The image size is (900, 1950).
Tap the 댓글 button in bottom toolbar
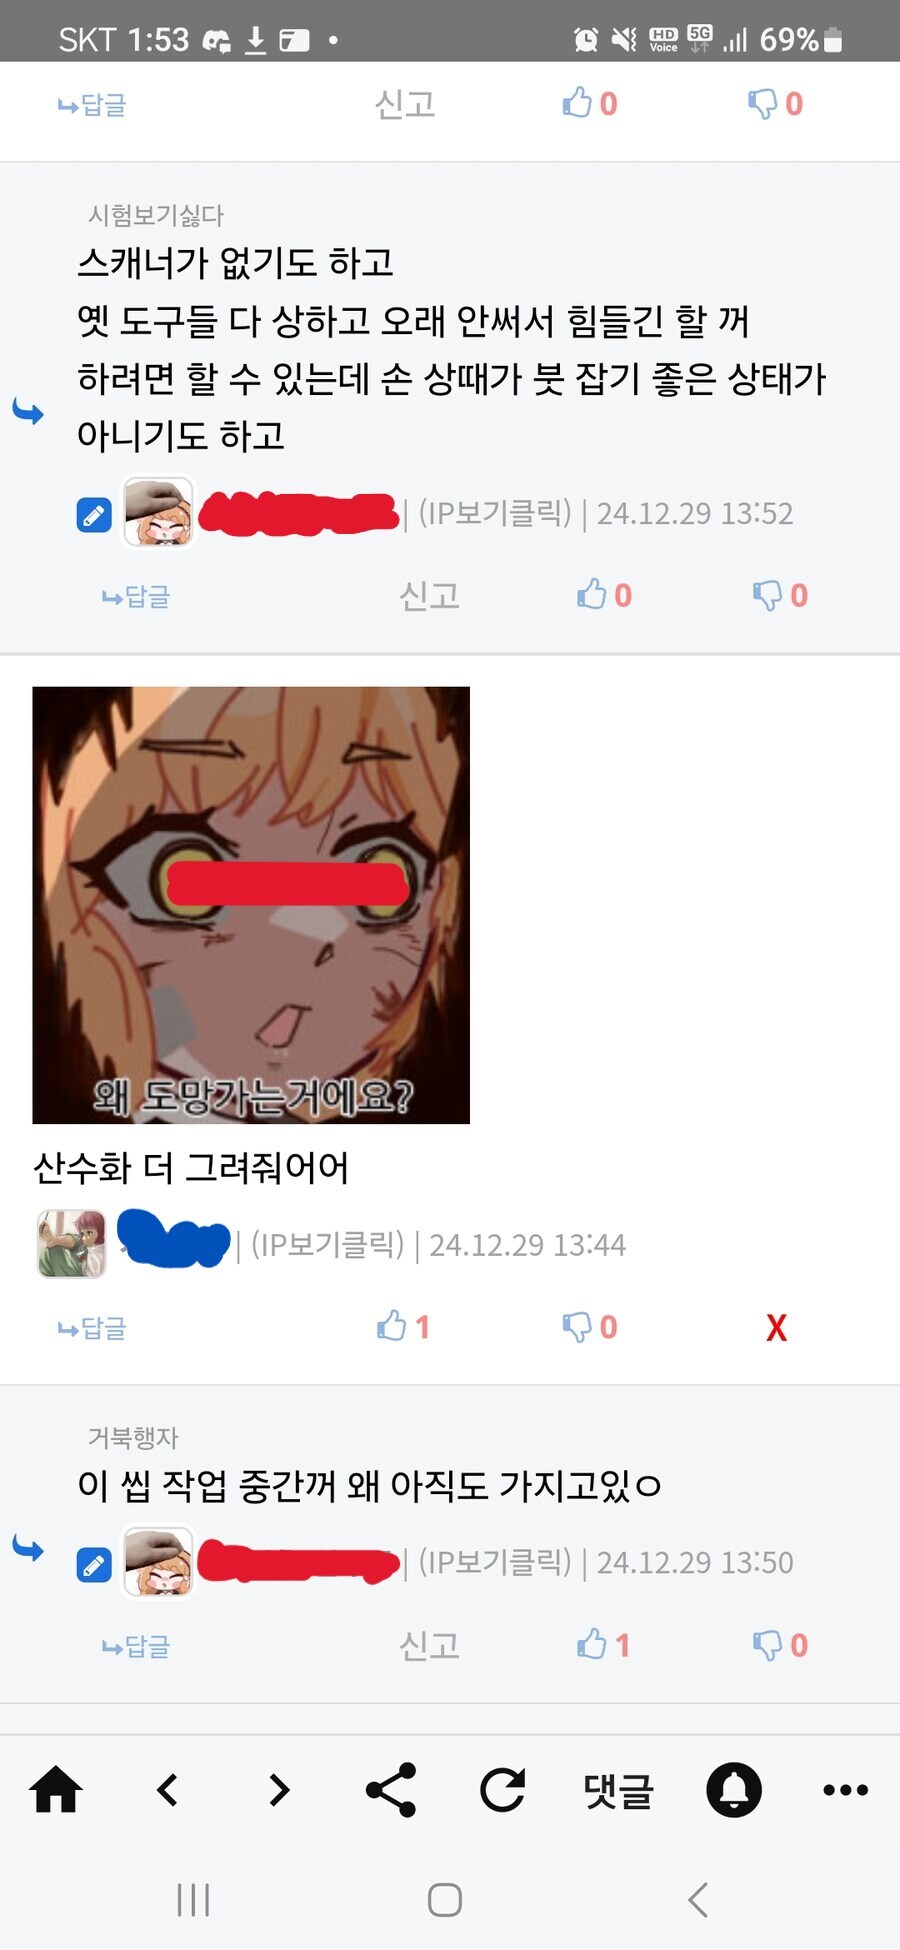[618, 1790]
